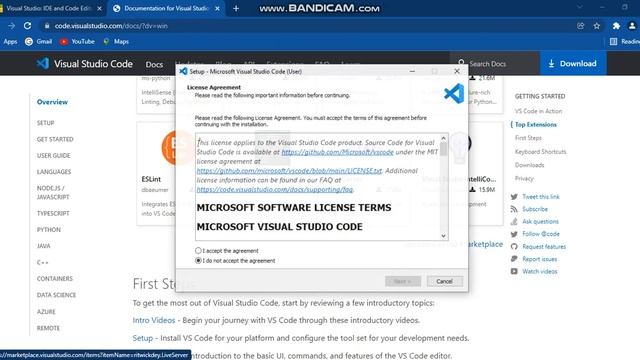Viewport: 640px width, 360px height.
Task: Go to 'Privacy' section link
Action: click(524, 178)
